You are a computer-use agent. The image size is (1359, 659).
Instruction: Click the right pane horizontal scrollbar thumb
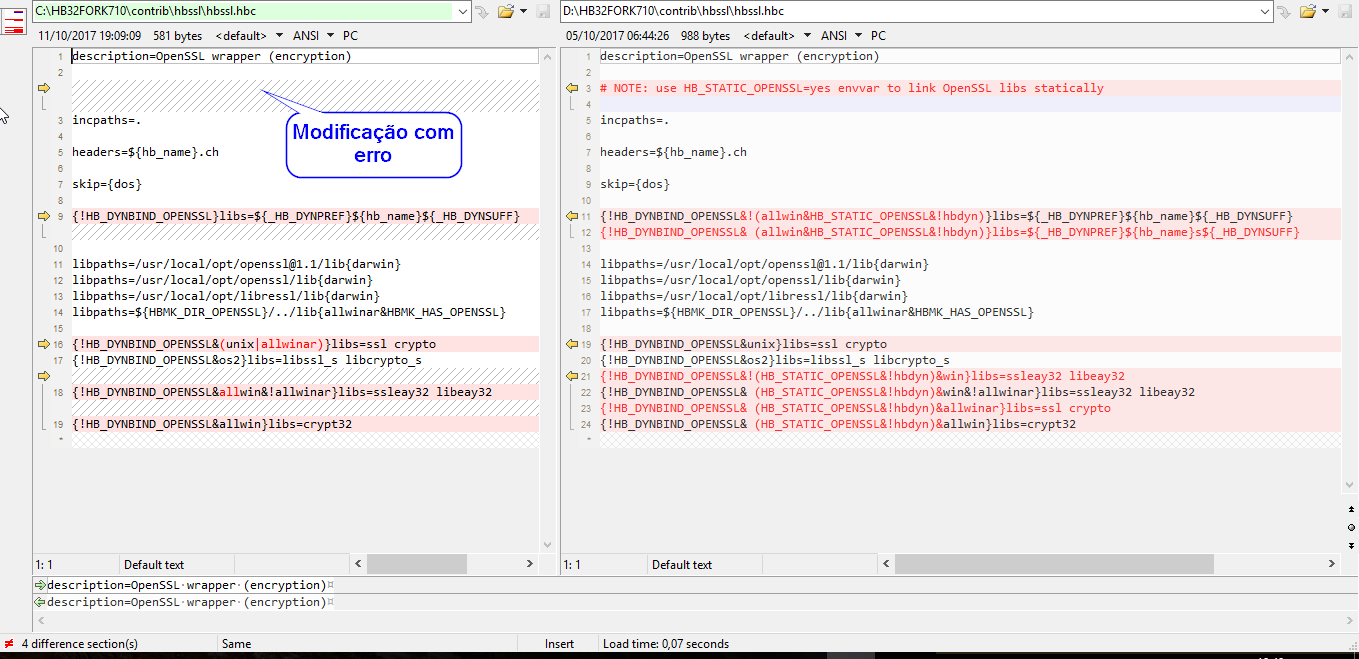1053,564
